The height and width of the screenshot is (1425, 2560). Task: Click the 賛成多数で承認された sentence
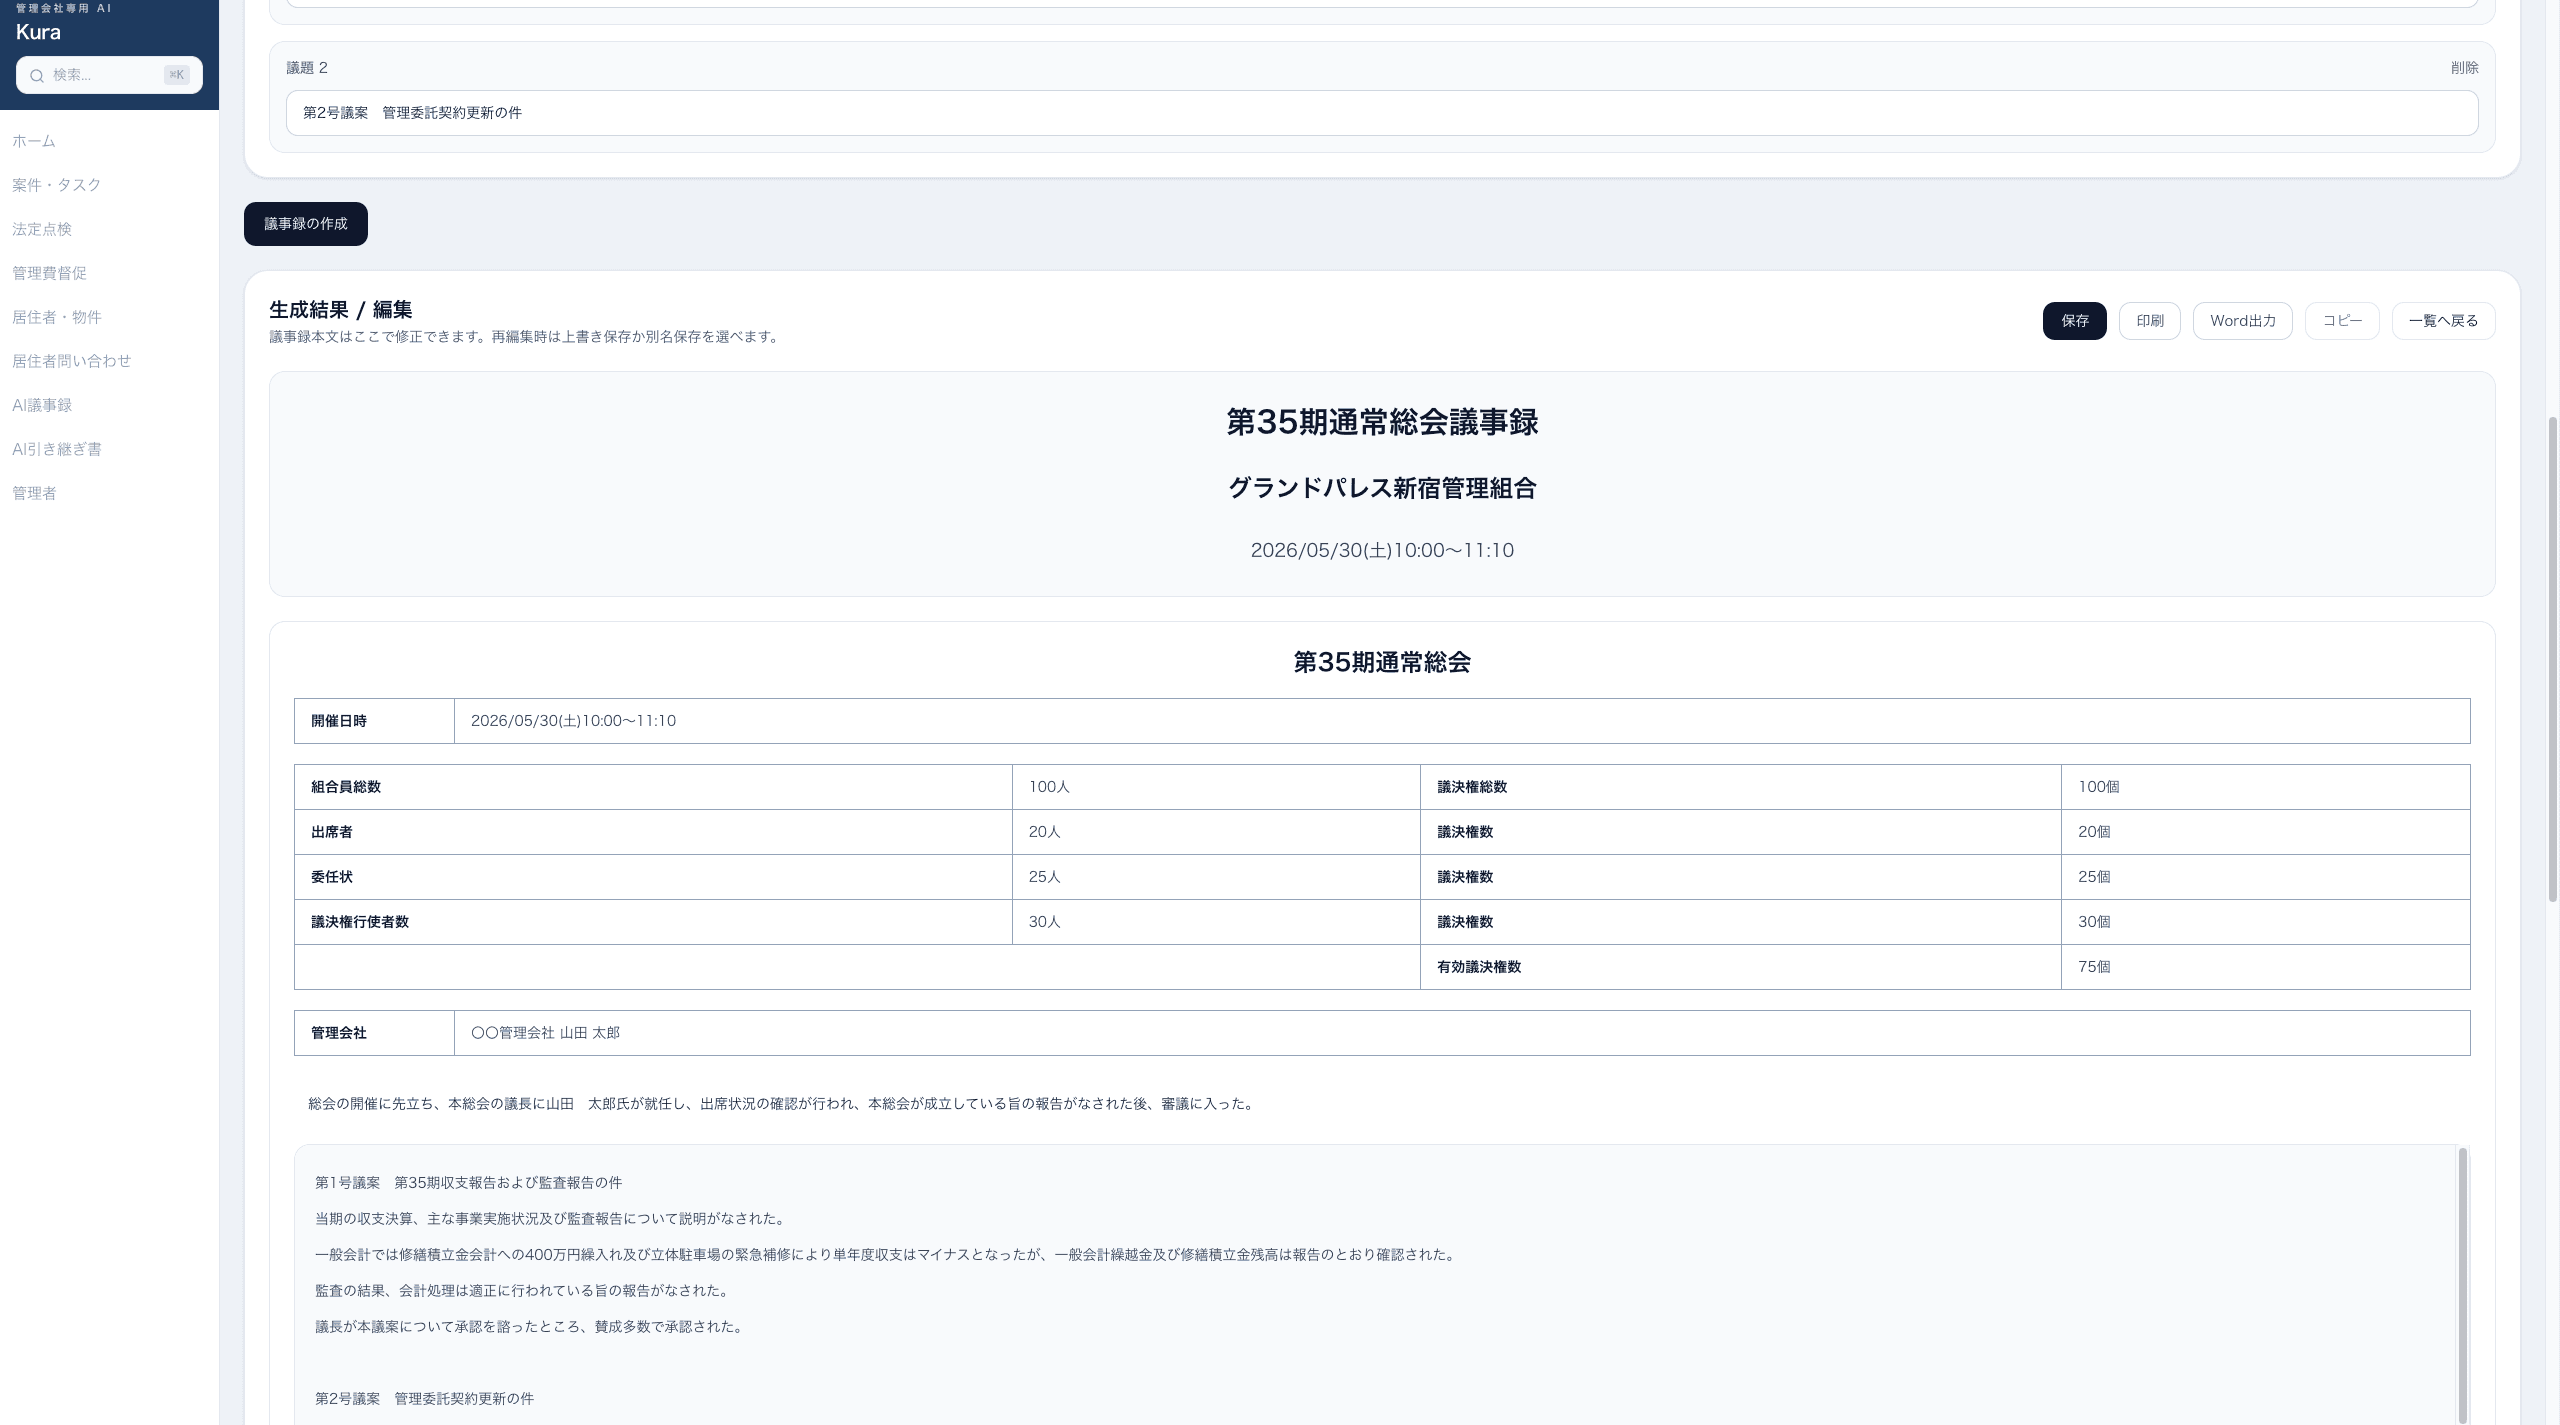[530, 1327]
